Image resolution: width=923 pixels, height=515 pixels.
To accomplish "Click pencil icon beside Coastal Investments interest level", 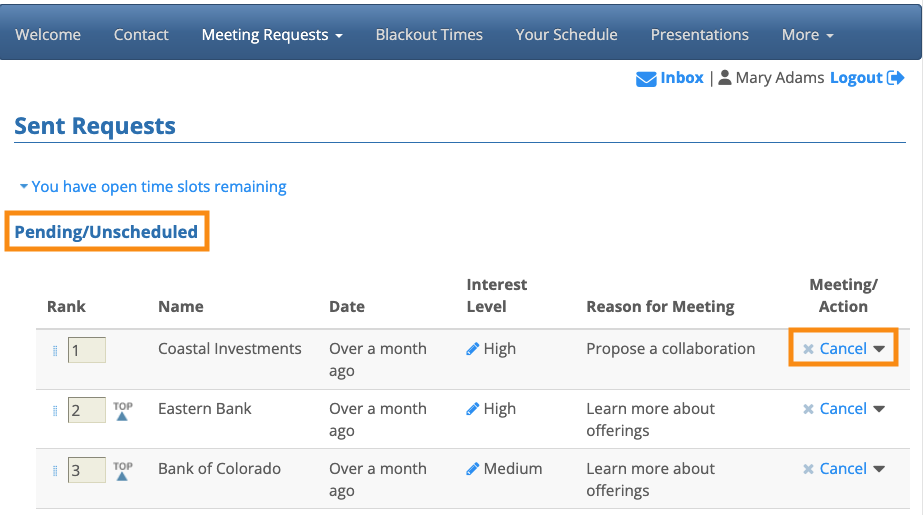I will 473,349.
